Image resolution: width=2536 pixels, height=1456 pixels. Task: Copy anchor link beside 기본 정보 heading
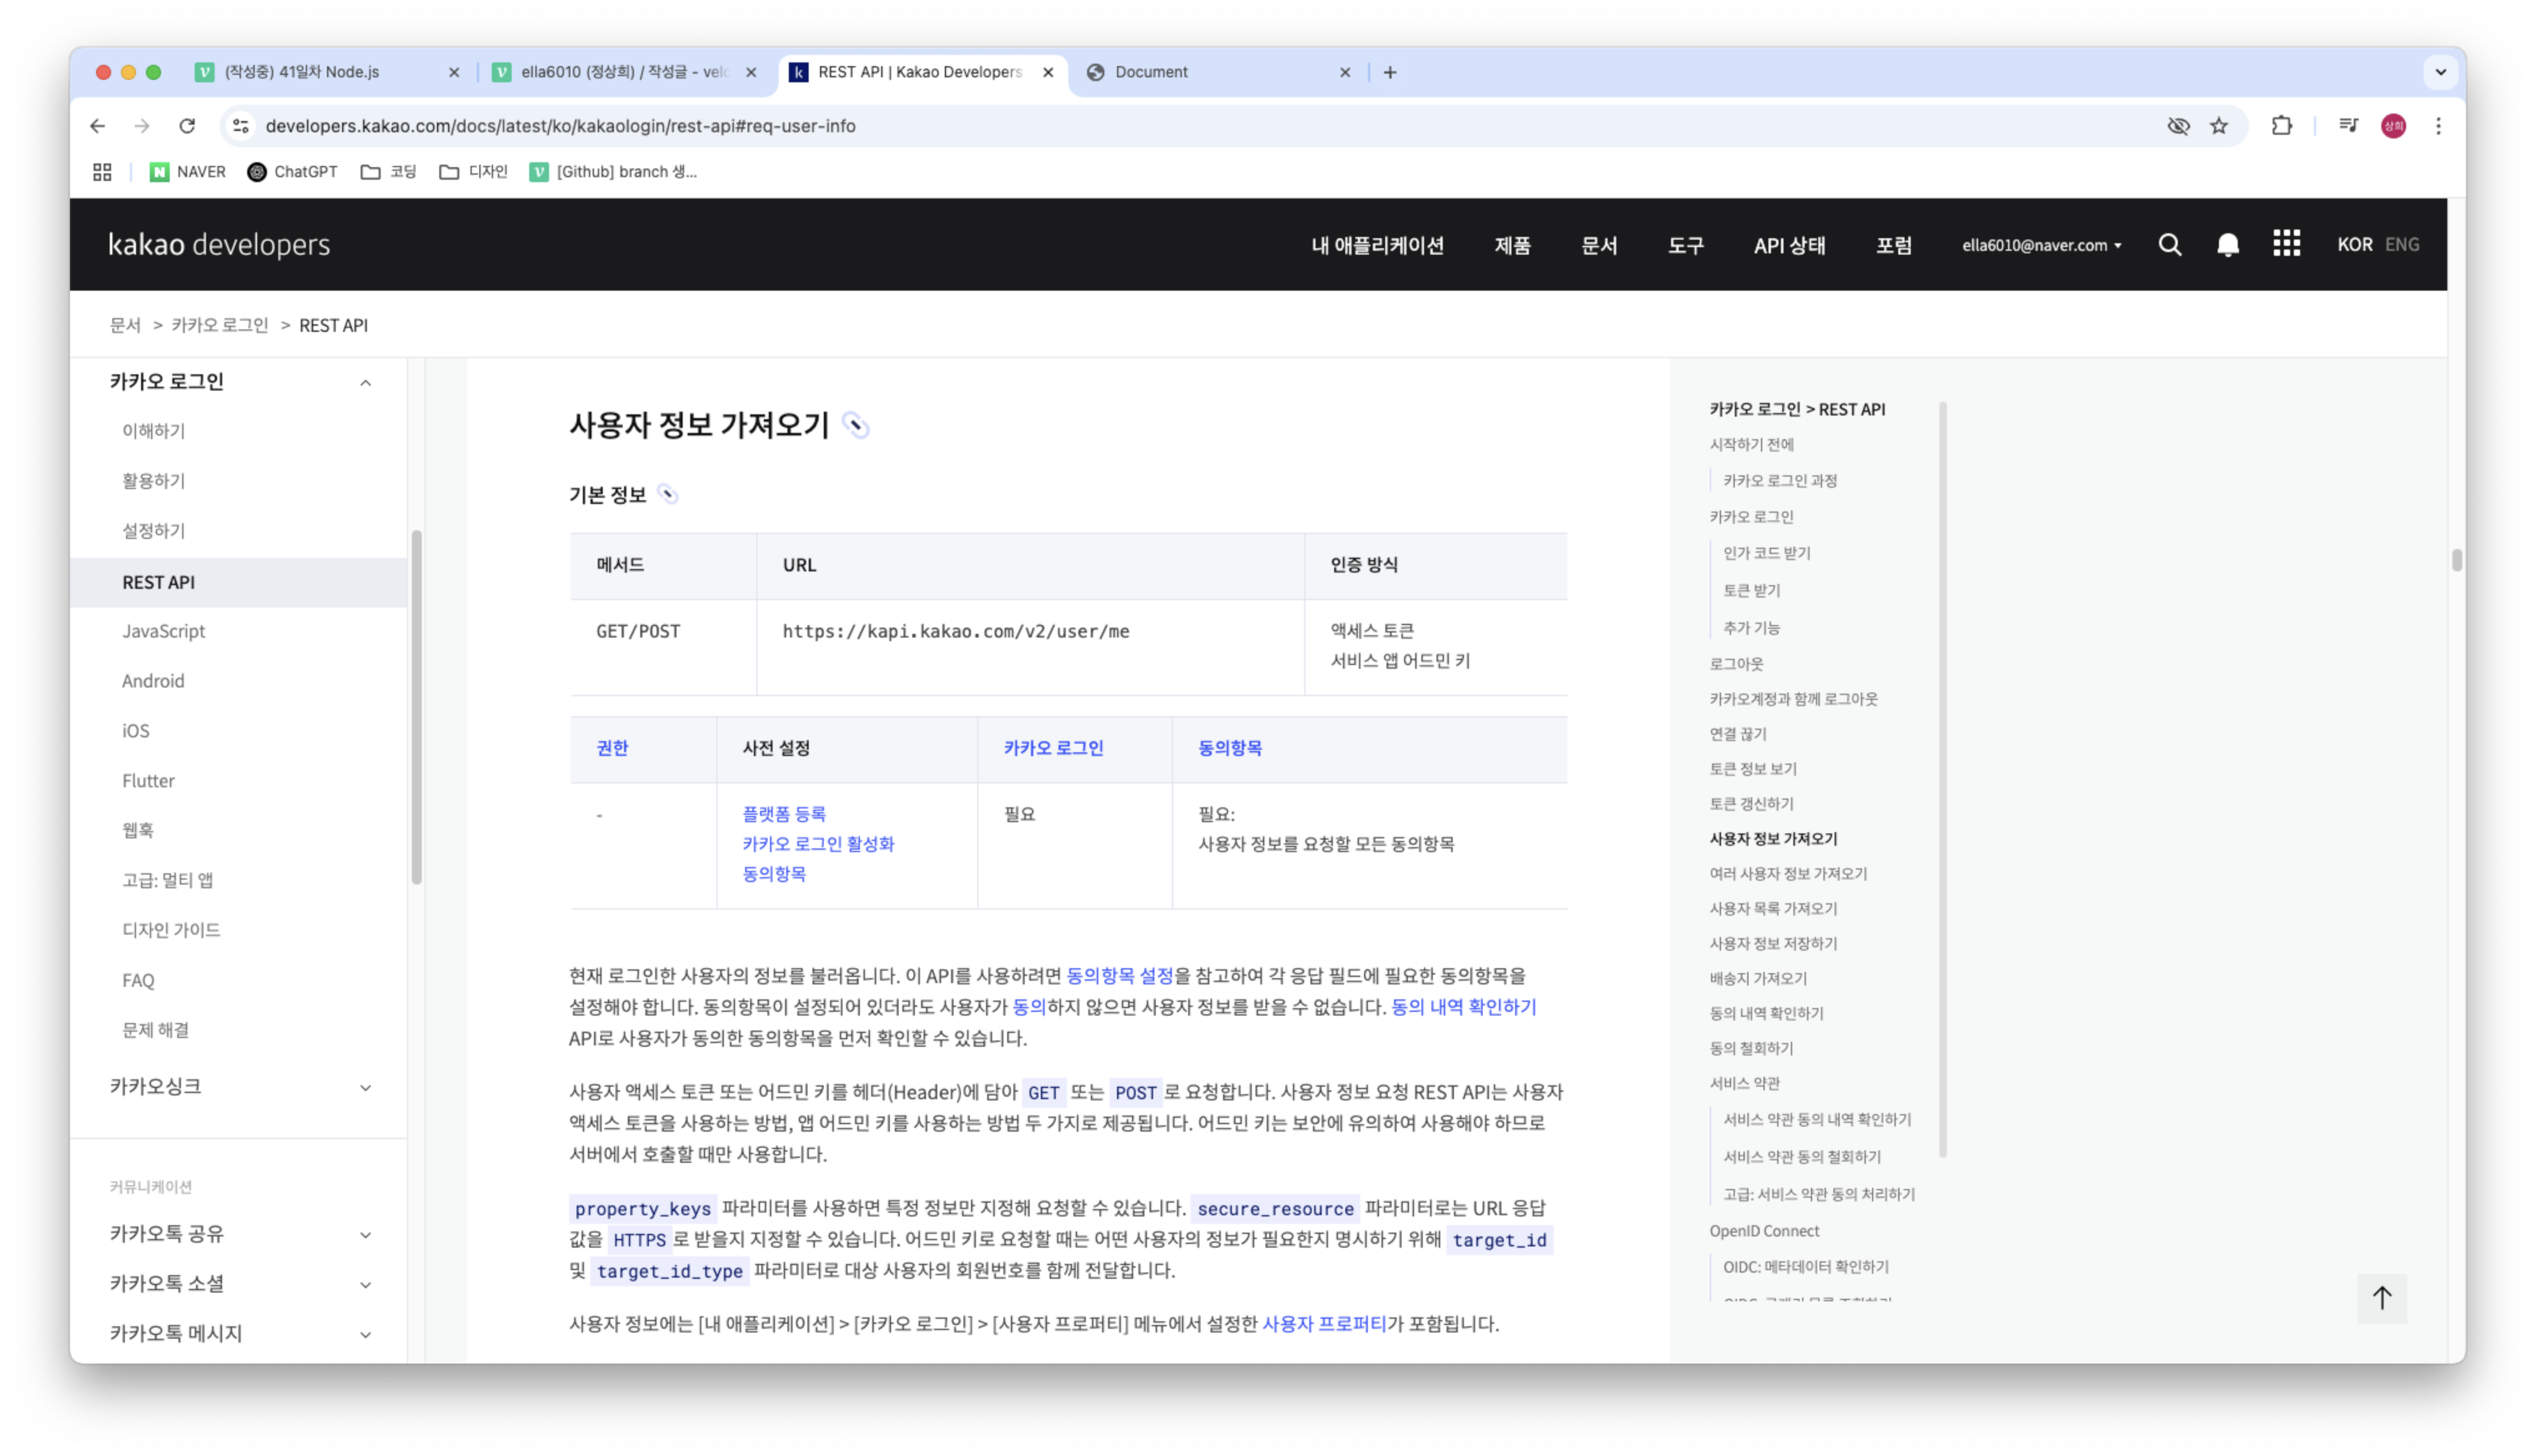pos(668,495)
